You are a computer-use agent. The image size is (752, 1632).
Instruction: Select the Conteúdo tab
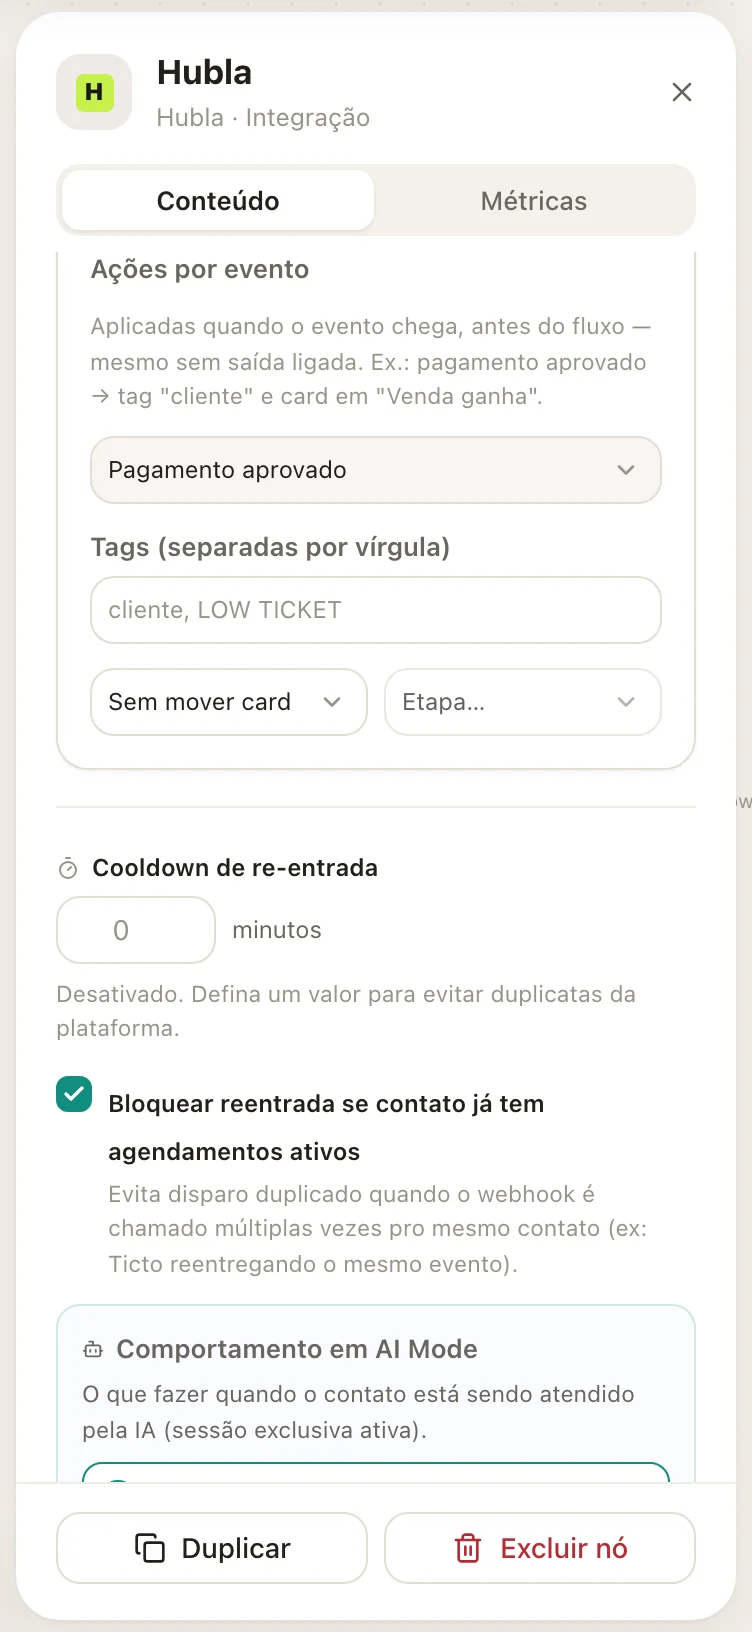click(x=218, y=201)
